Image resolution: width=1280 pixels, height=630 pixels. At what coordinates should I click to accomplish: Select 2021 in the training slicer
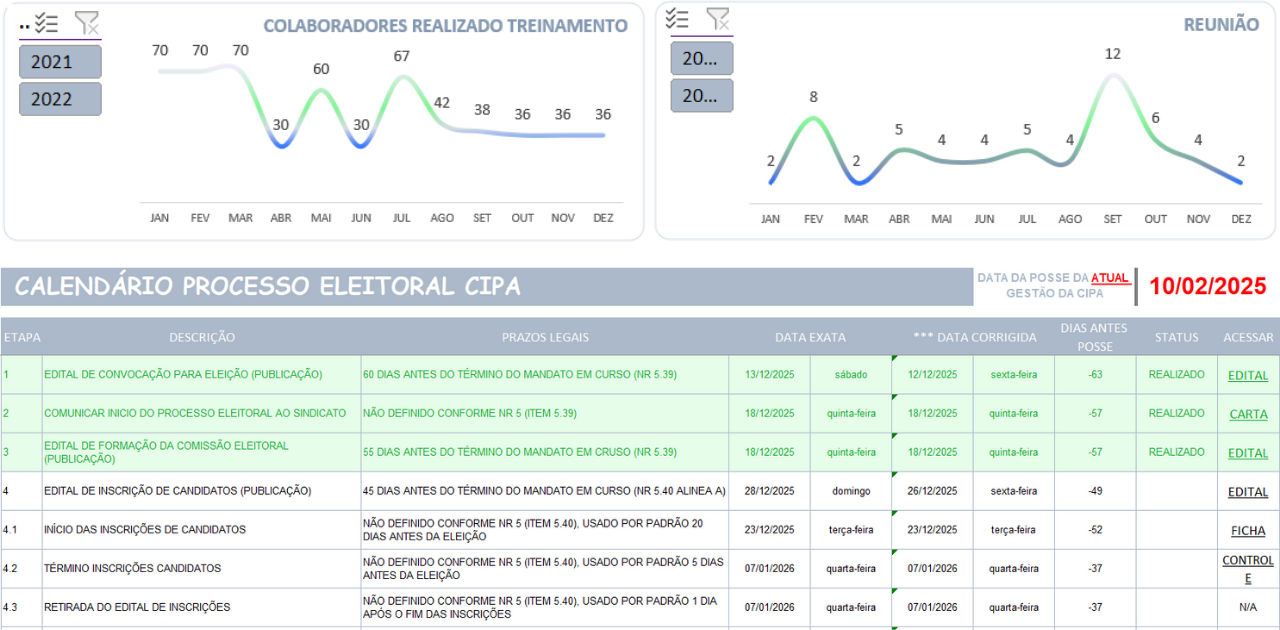[60, 62]
